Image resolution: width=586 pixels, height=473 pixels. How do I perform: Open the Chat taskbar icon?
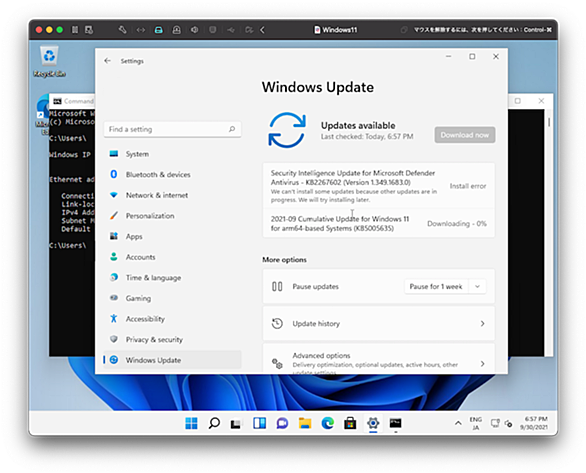coord(282,423)
